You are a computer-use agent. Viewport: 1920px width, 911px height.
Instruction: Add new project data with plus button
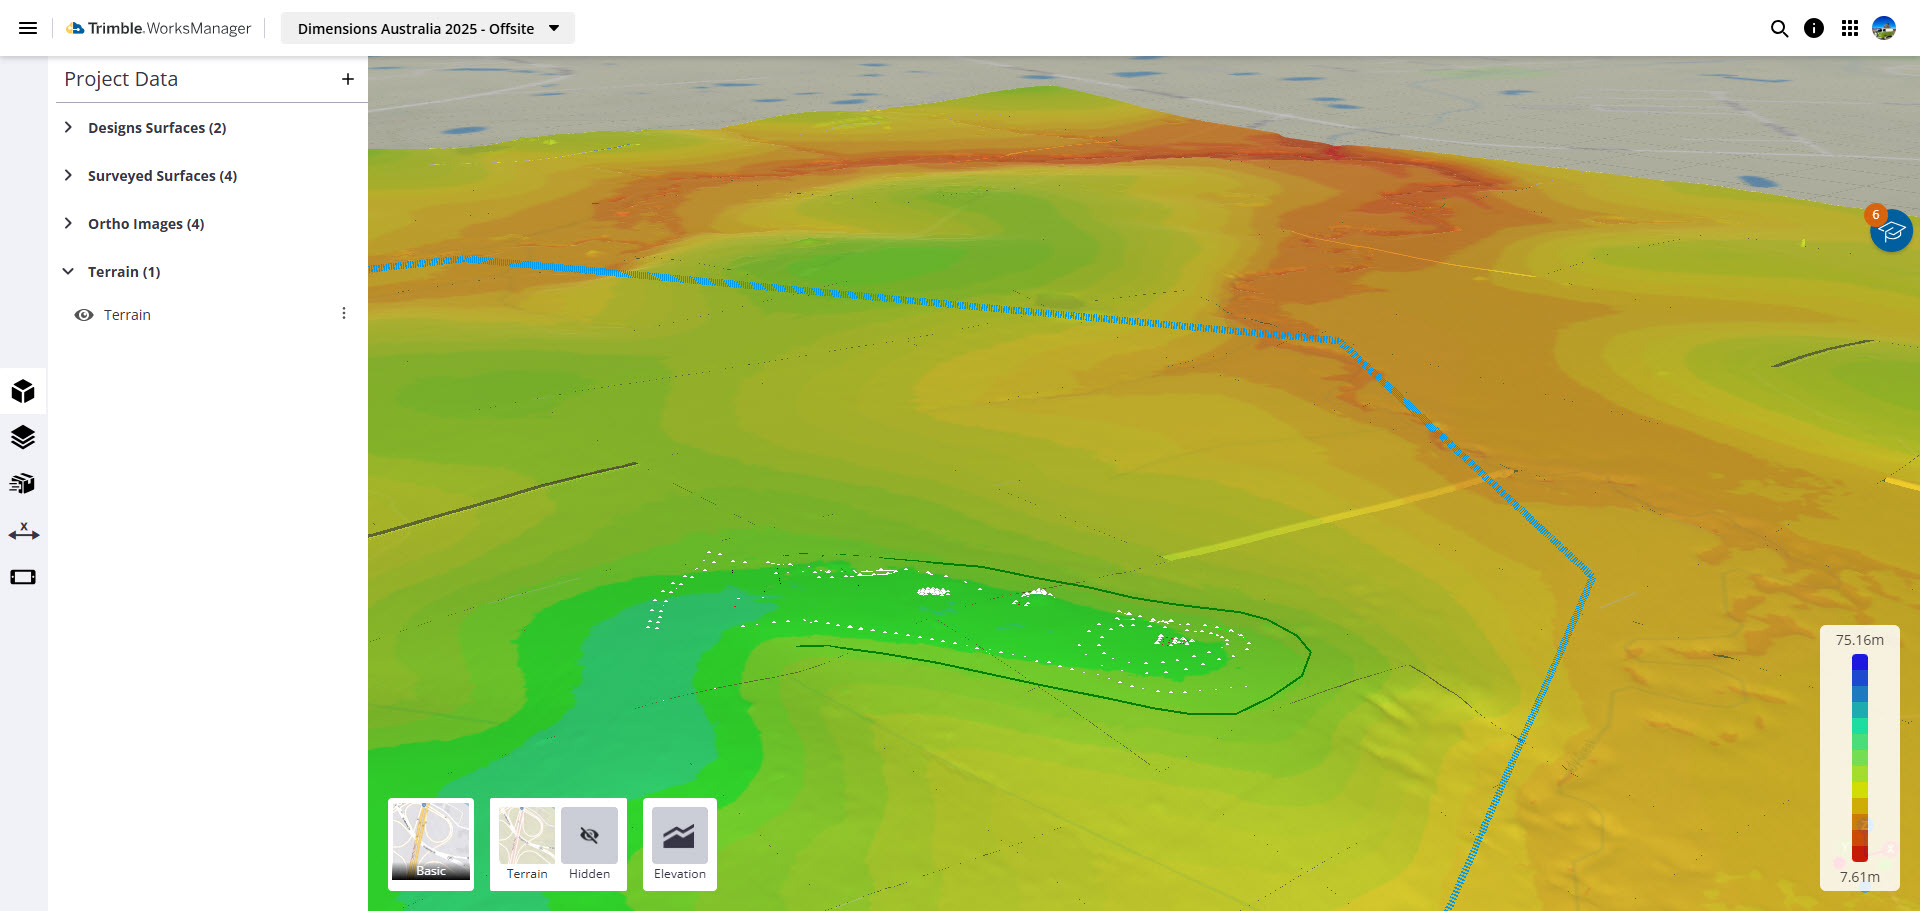(x=347, y=79)
